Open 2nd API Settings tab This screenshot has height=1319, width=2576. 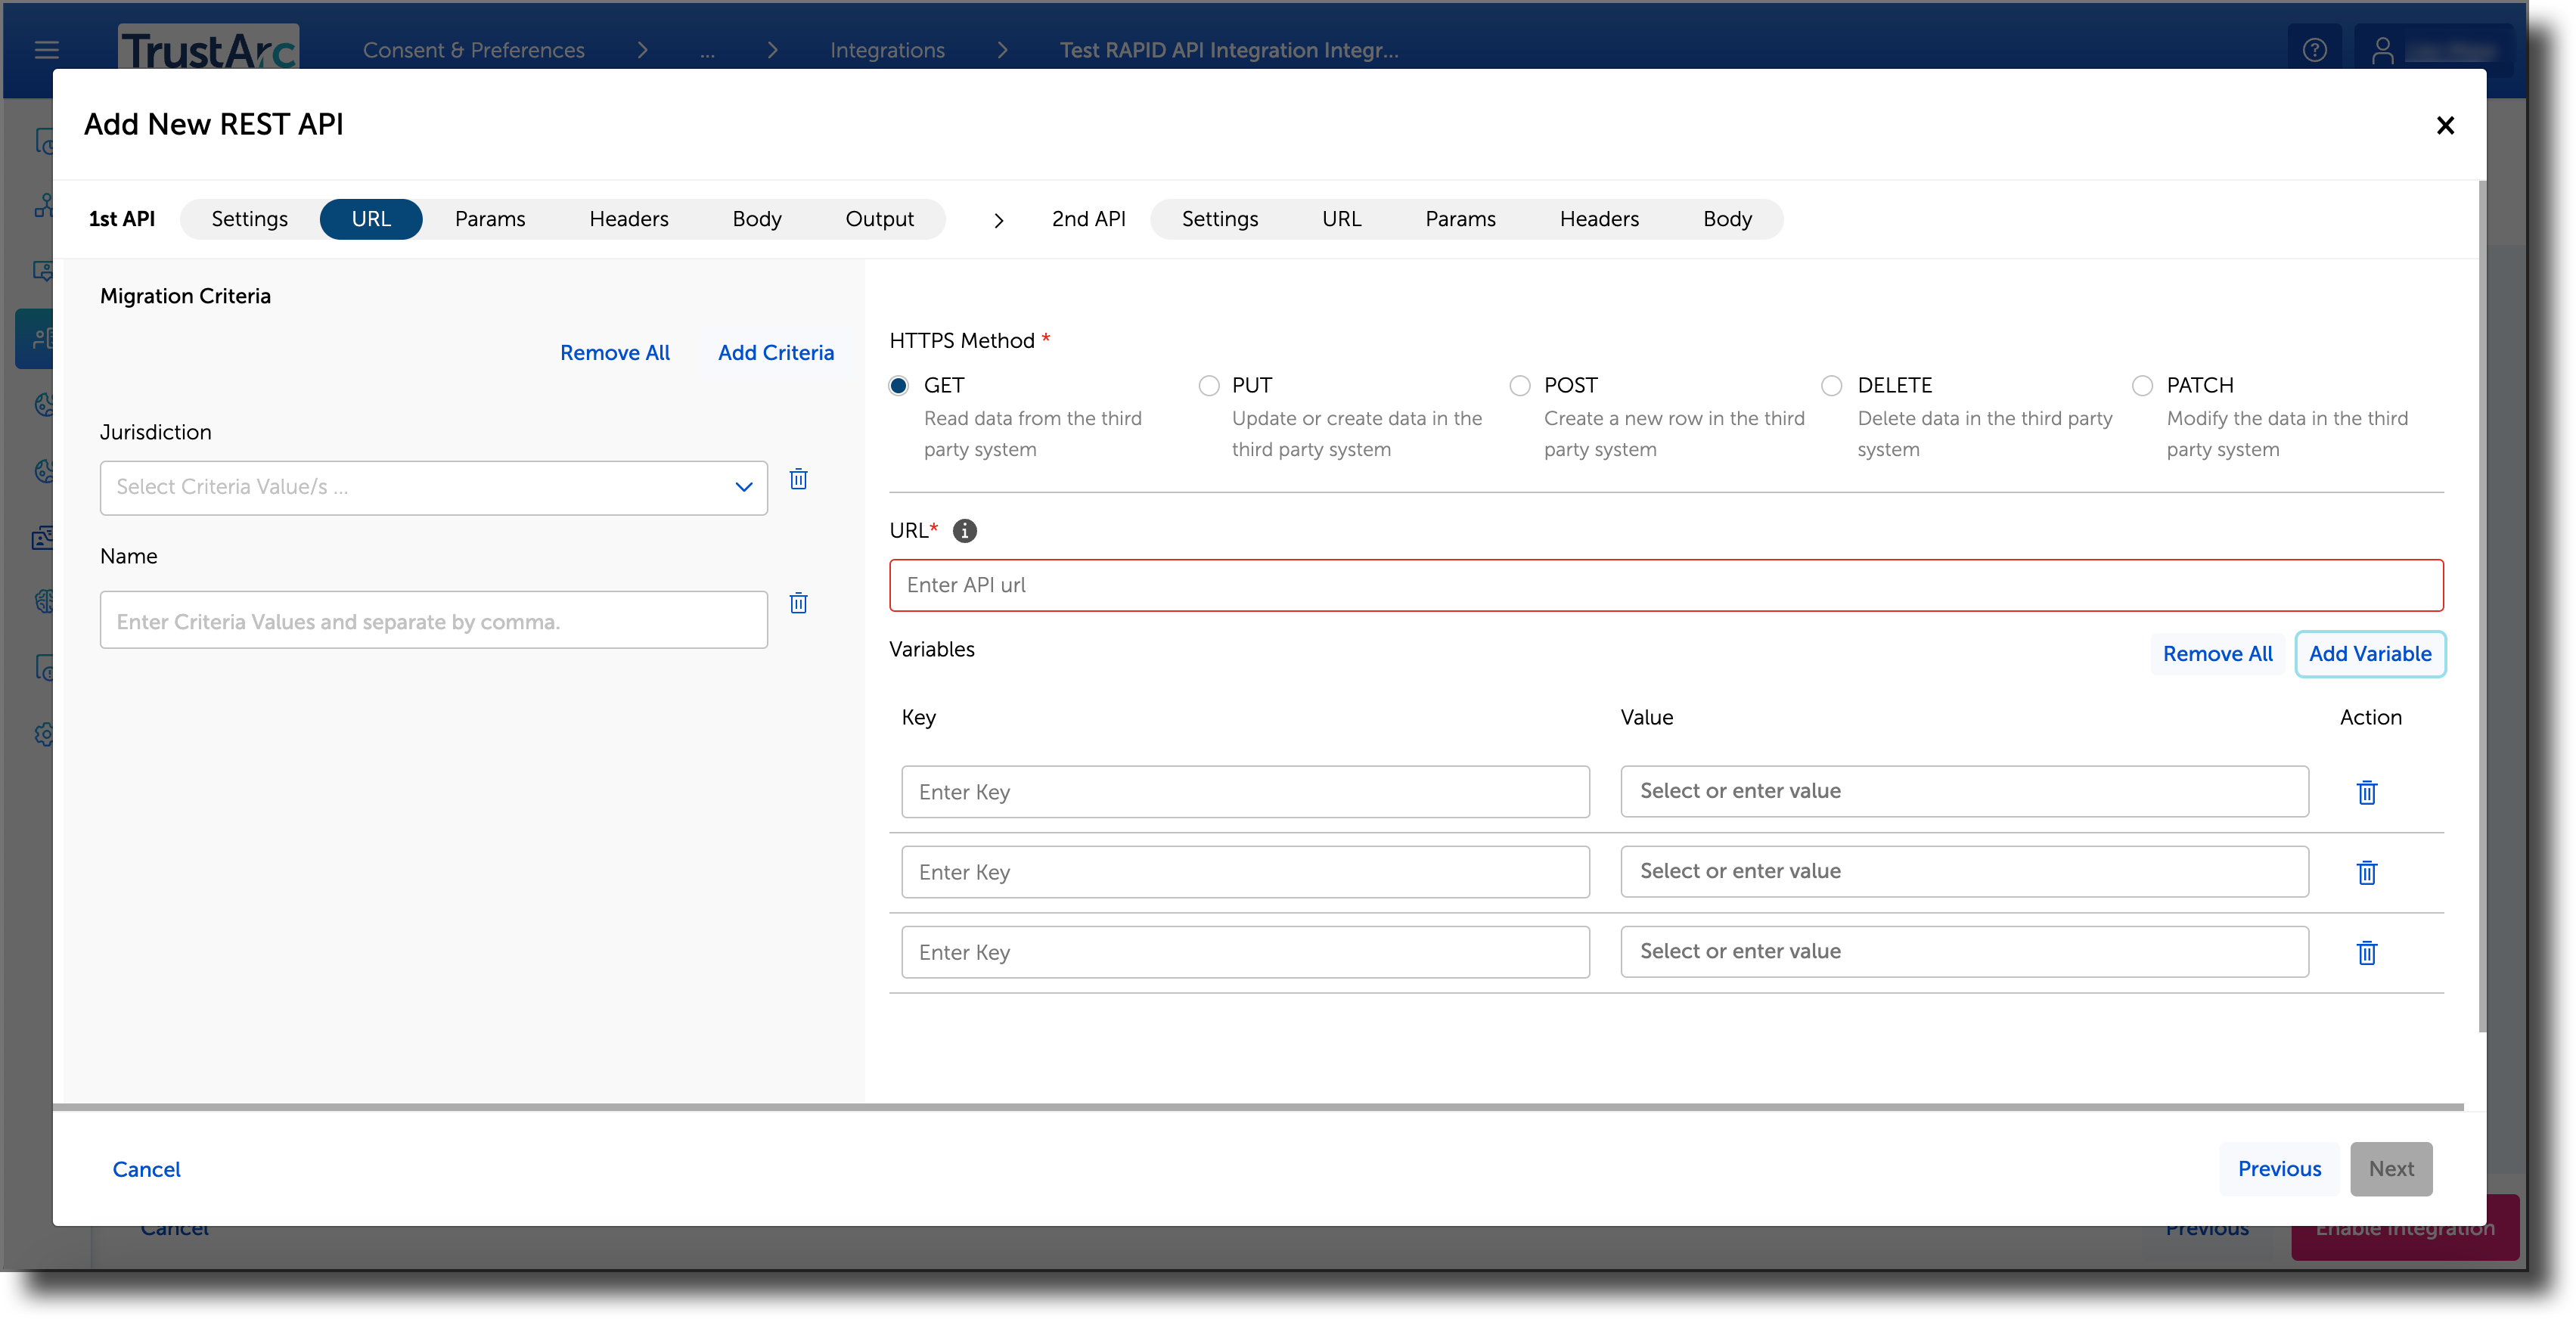[1219, 219]
